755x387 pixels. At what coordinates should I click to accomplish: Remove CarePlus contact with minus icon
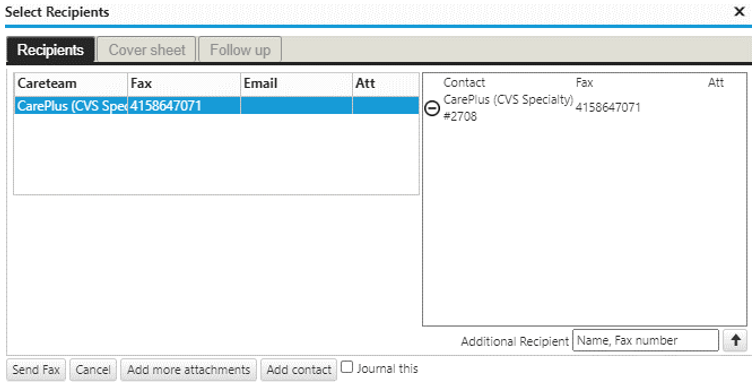coord(432,108)
